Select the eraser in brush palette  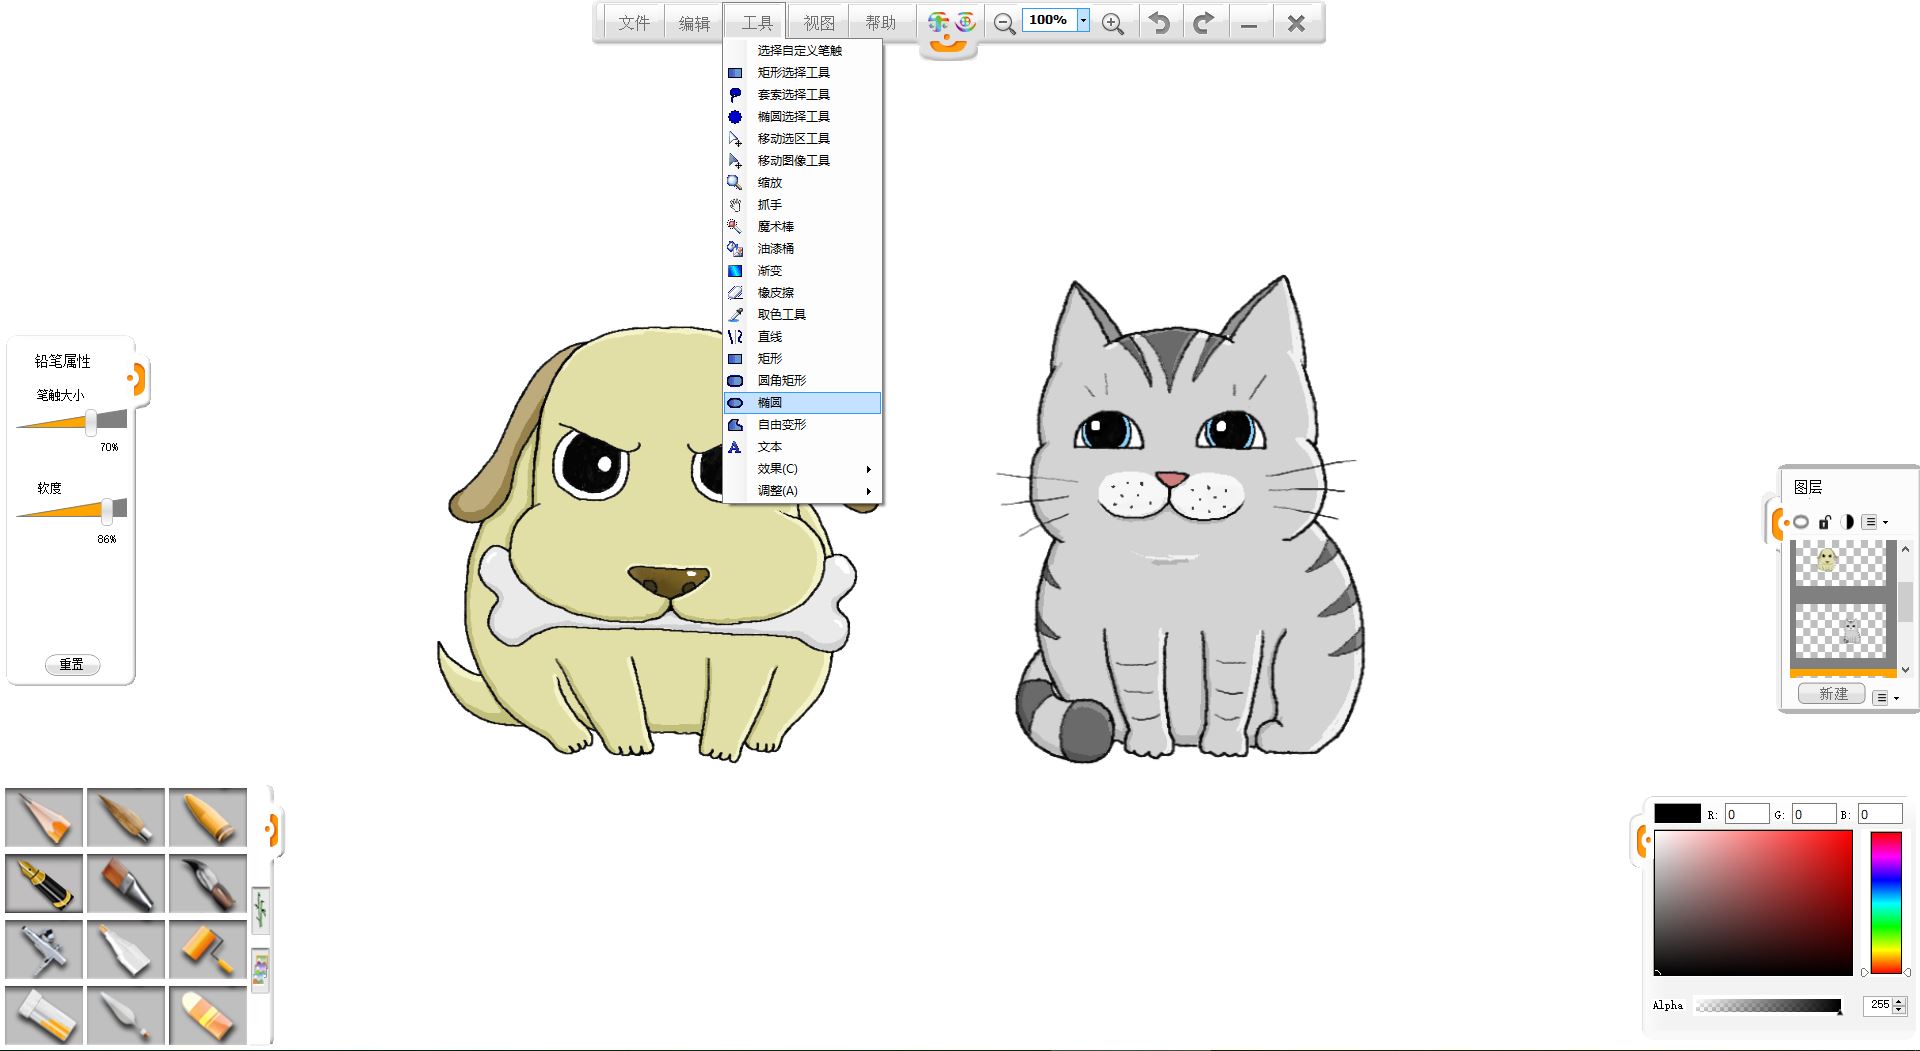208,1015
